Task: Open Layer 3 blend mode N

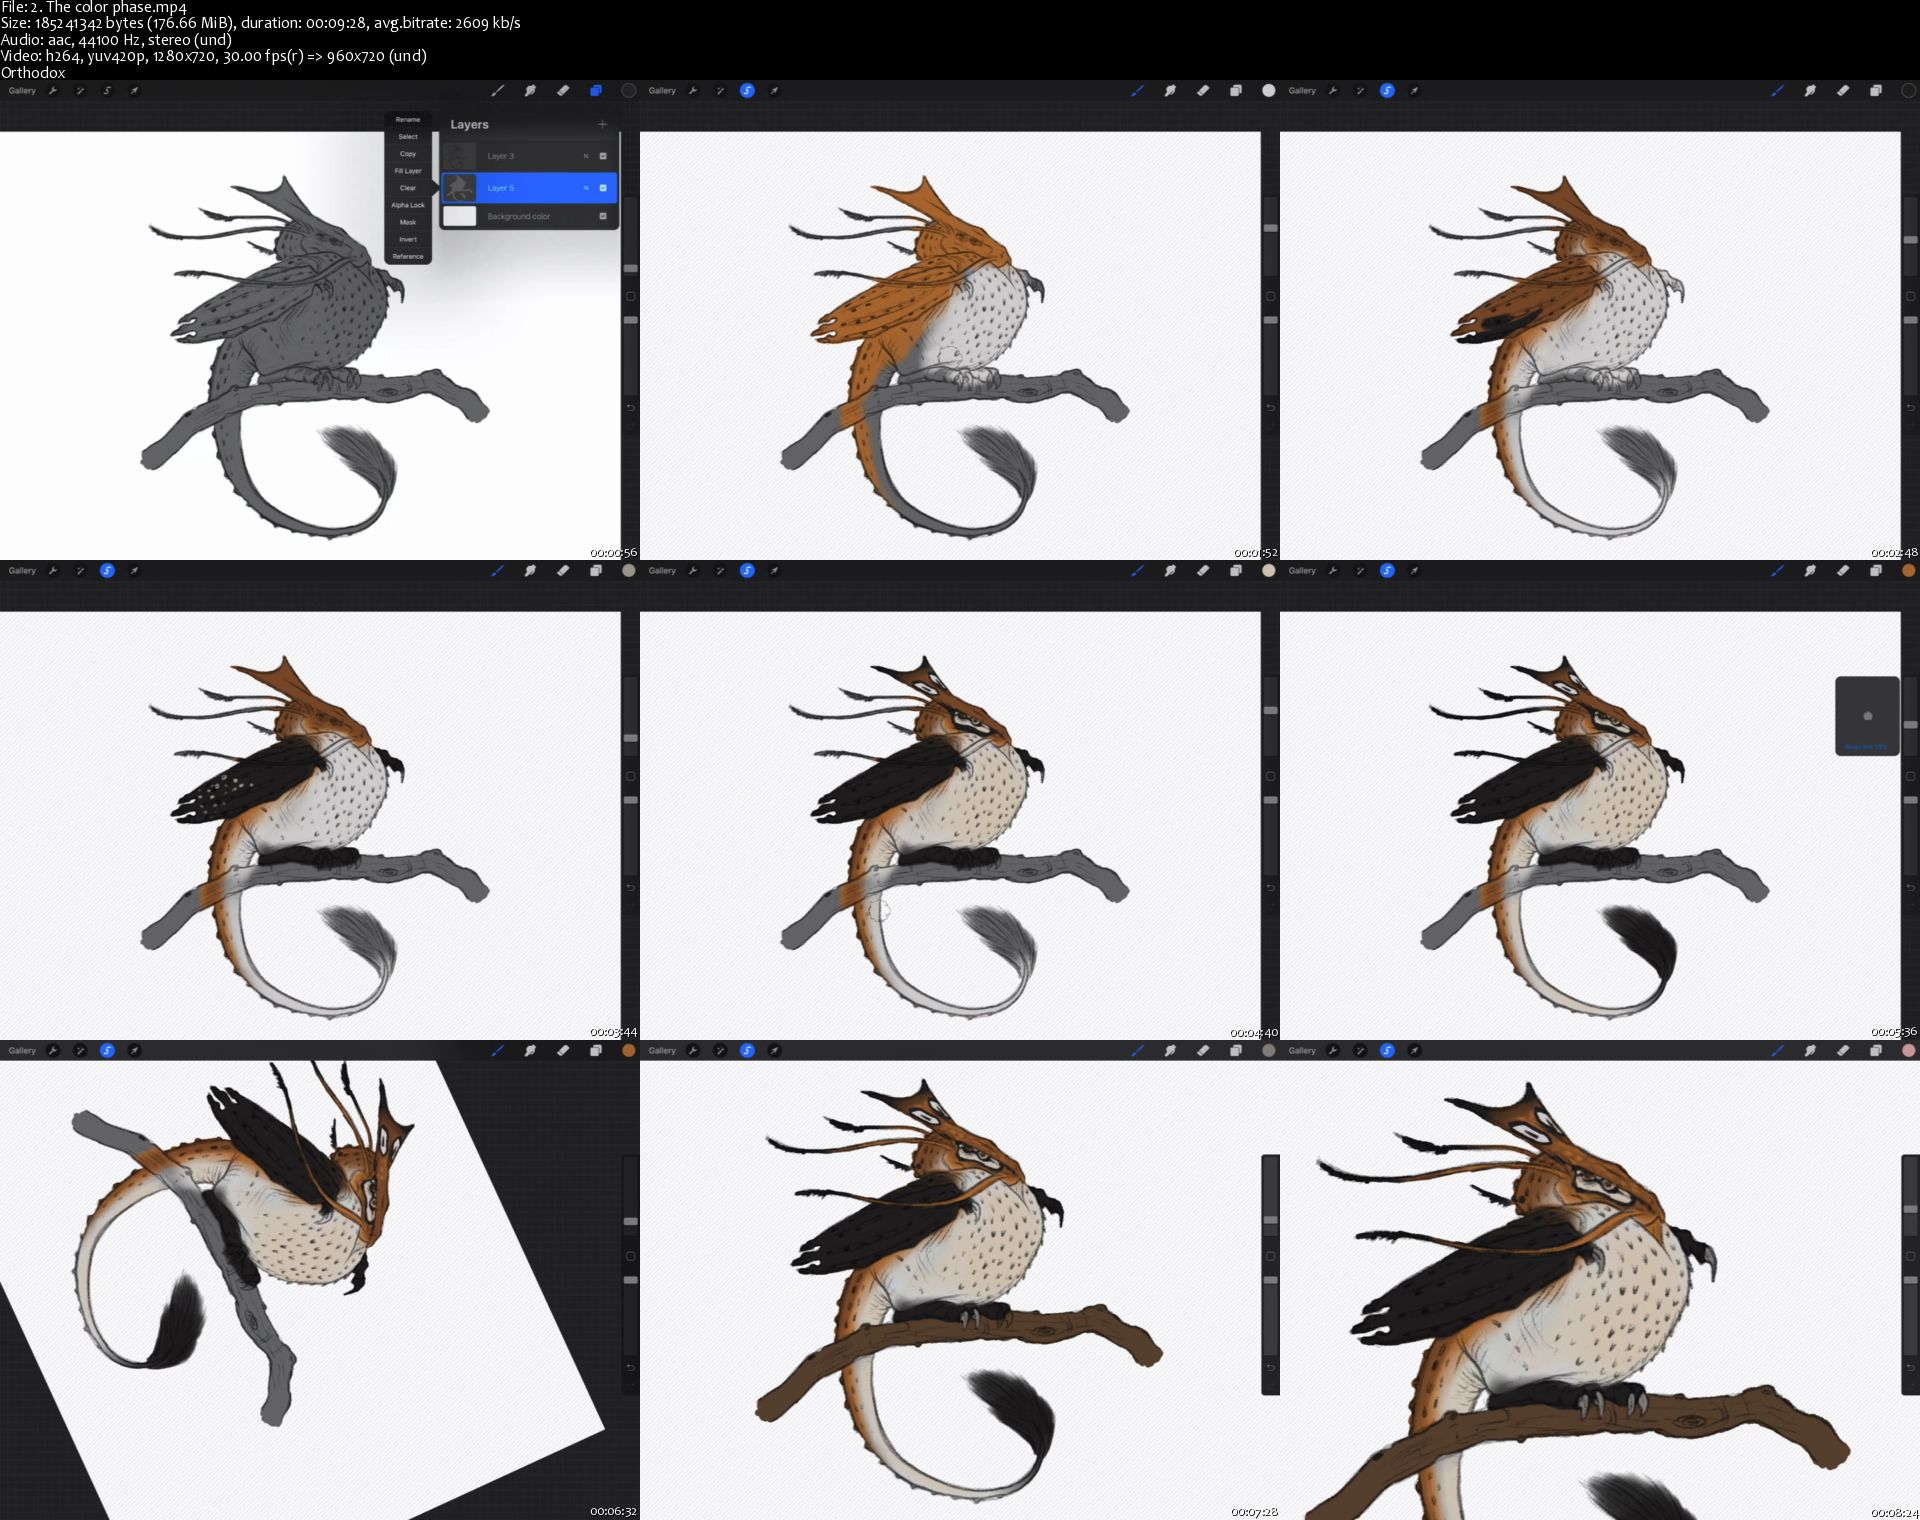Action: pos(586,156)
